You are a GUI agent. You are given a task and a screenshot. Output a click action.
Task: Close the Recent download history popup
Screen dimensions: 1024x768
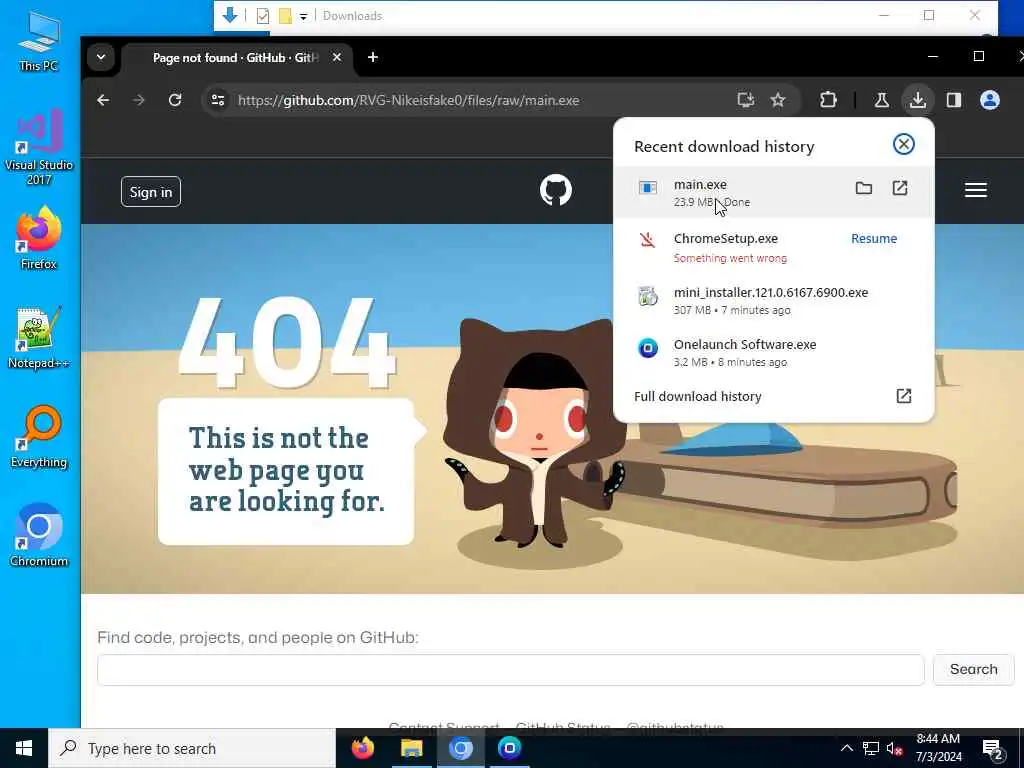[x=903, y=144]
